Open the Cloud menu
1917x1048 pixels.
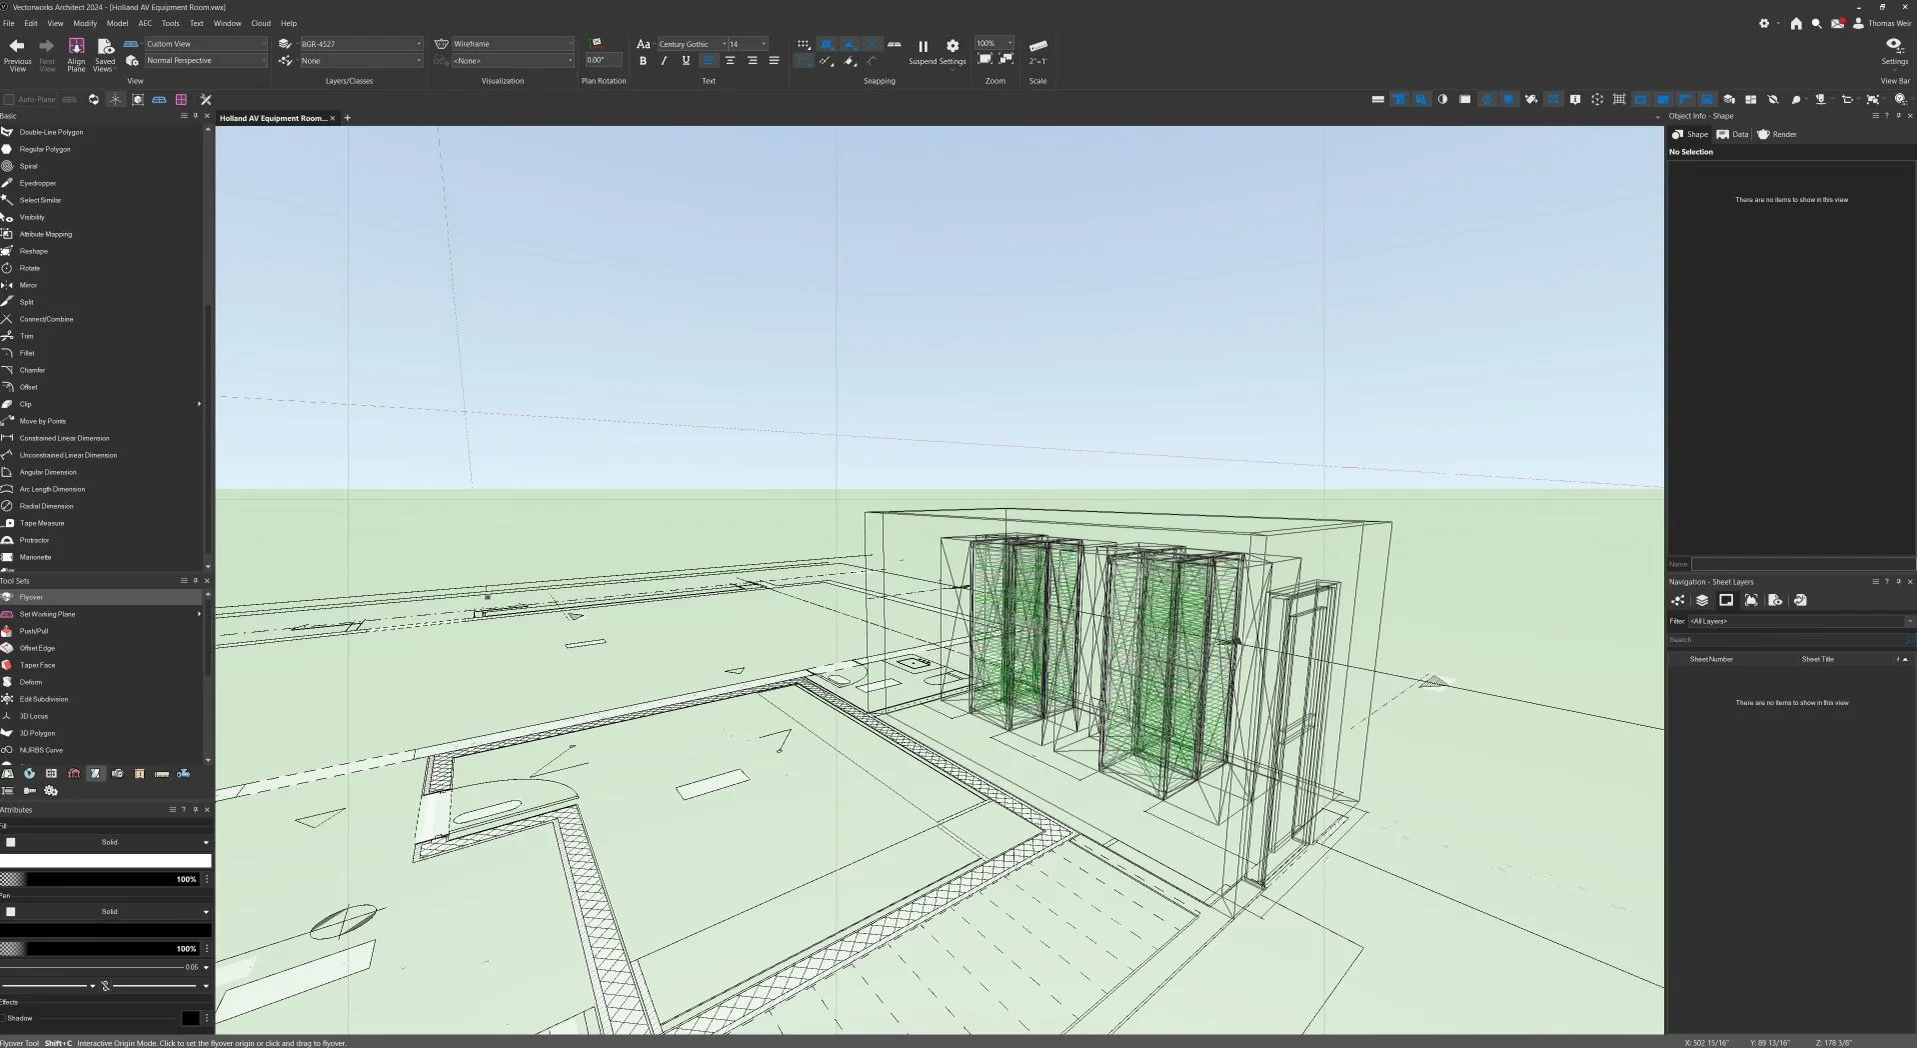coord(261,23)
